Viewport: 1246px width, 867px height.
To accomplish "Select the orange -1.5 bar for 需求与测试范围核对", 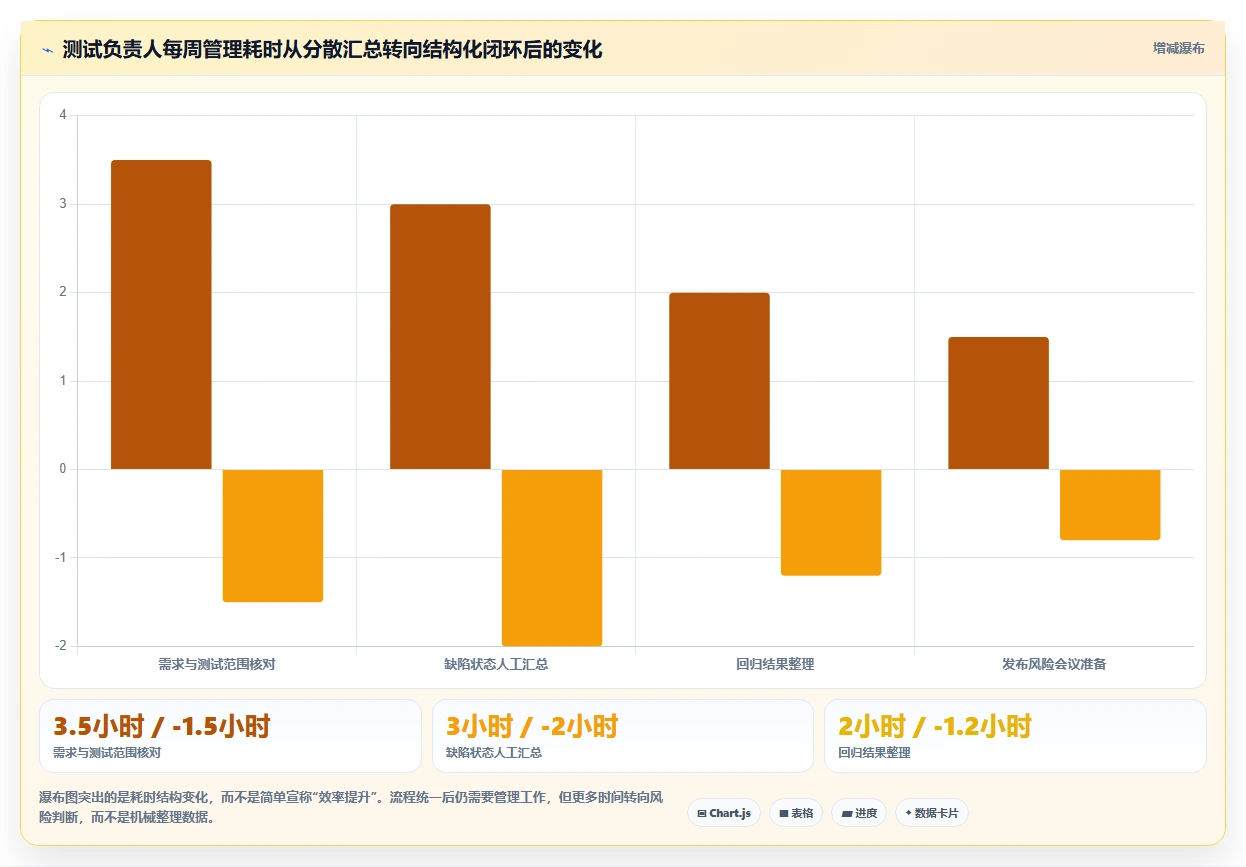I will (x=273, y=535).
